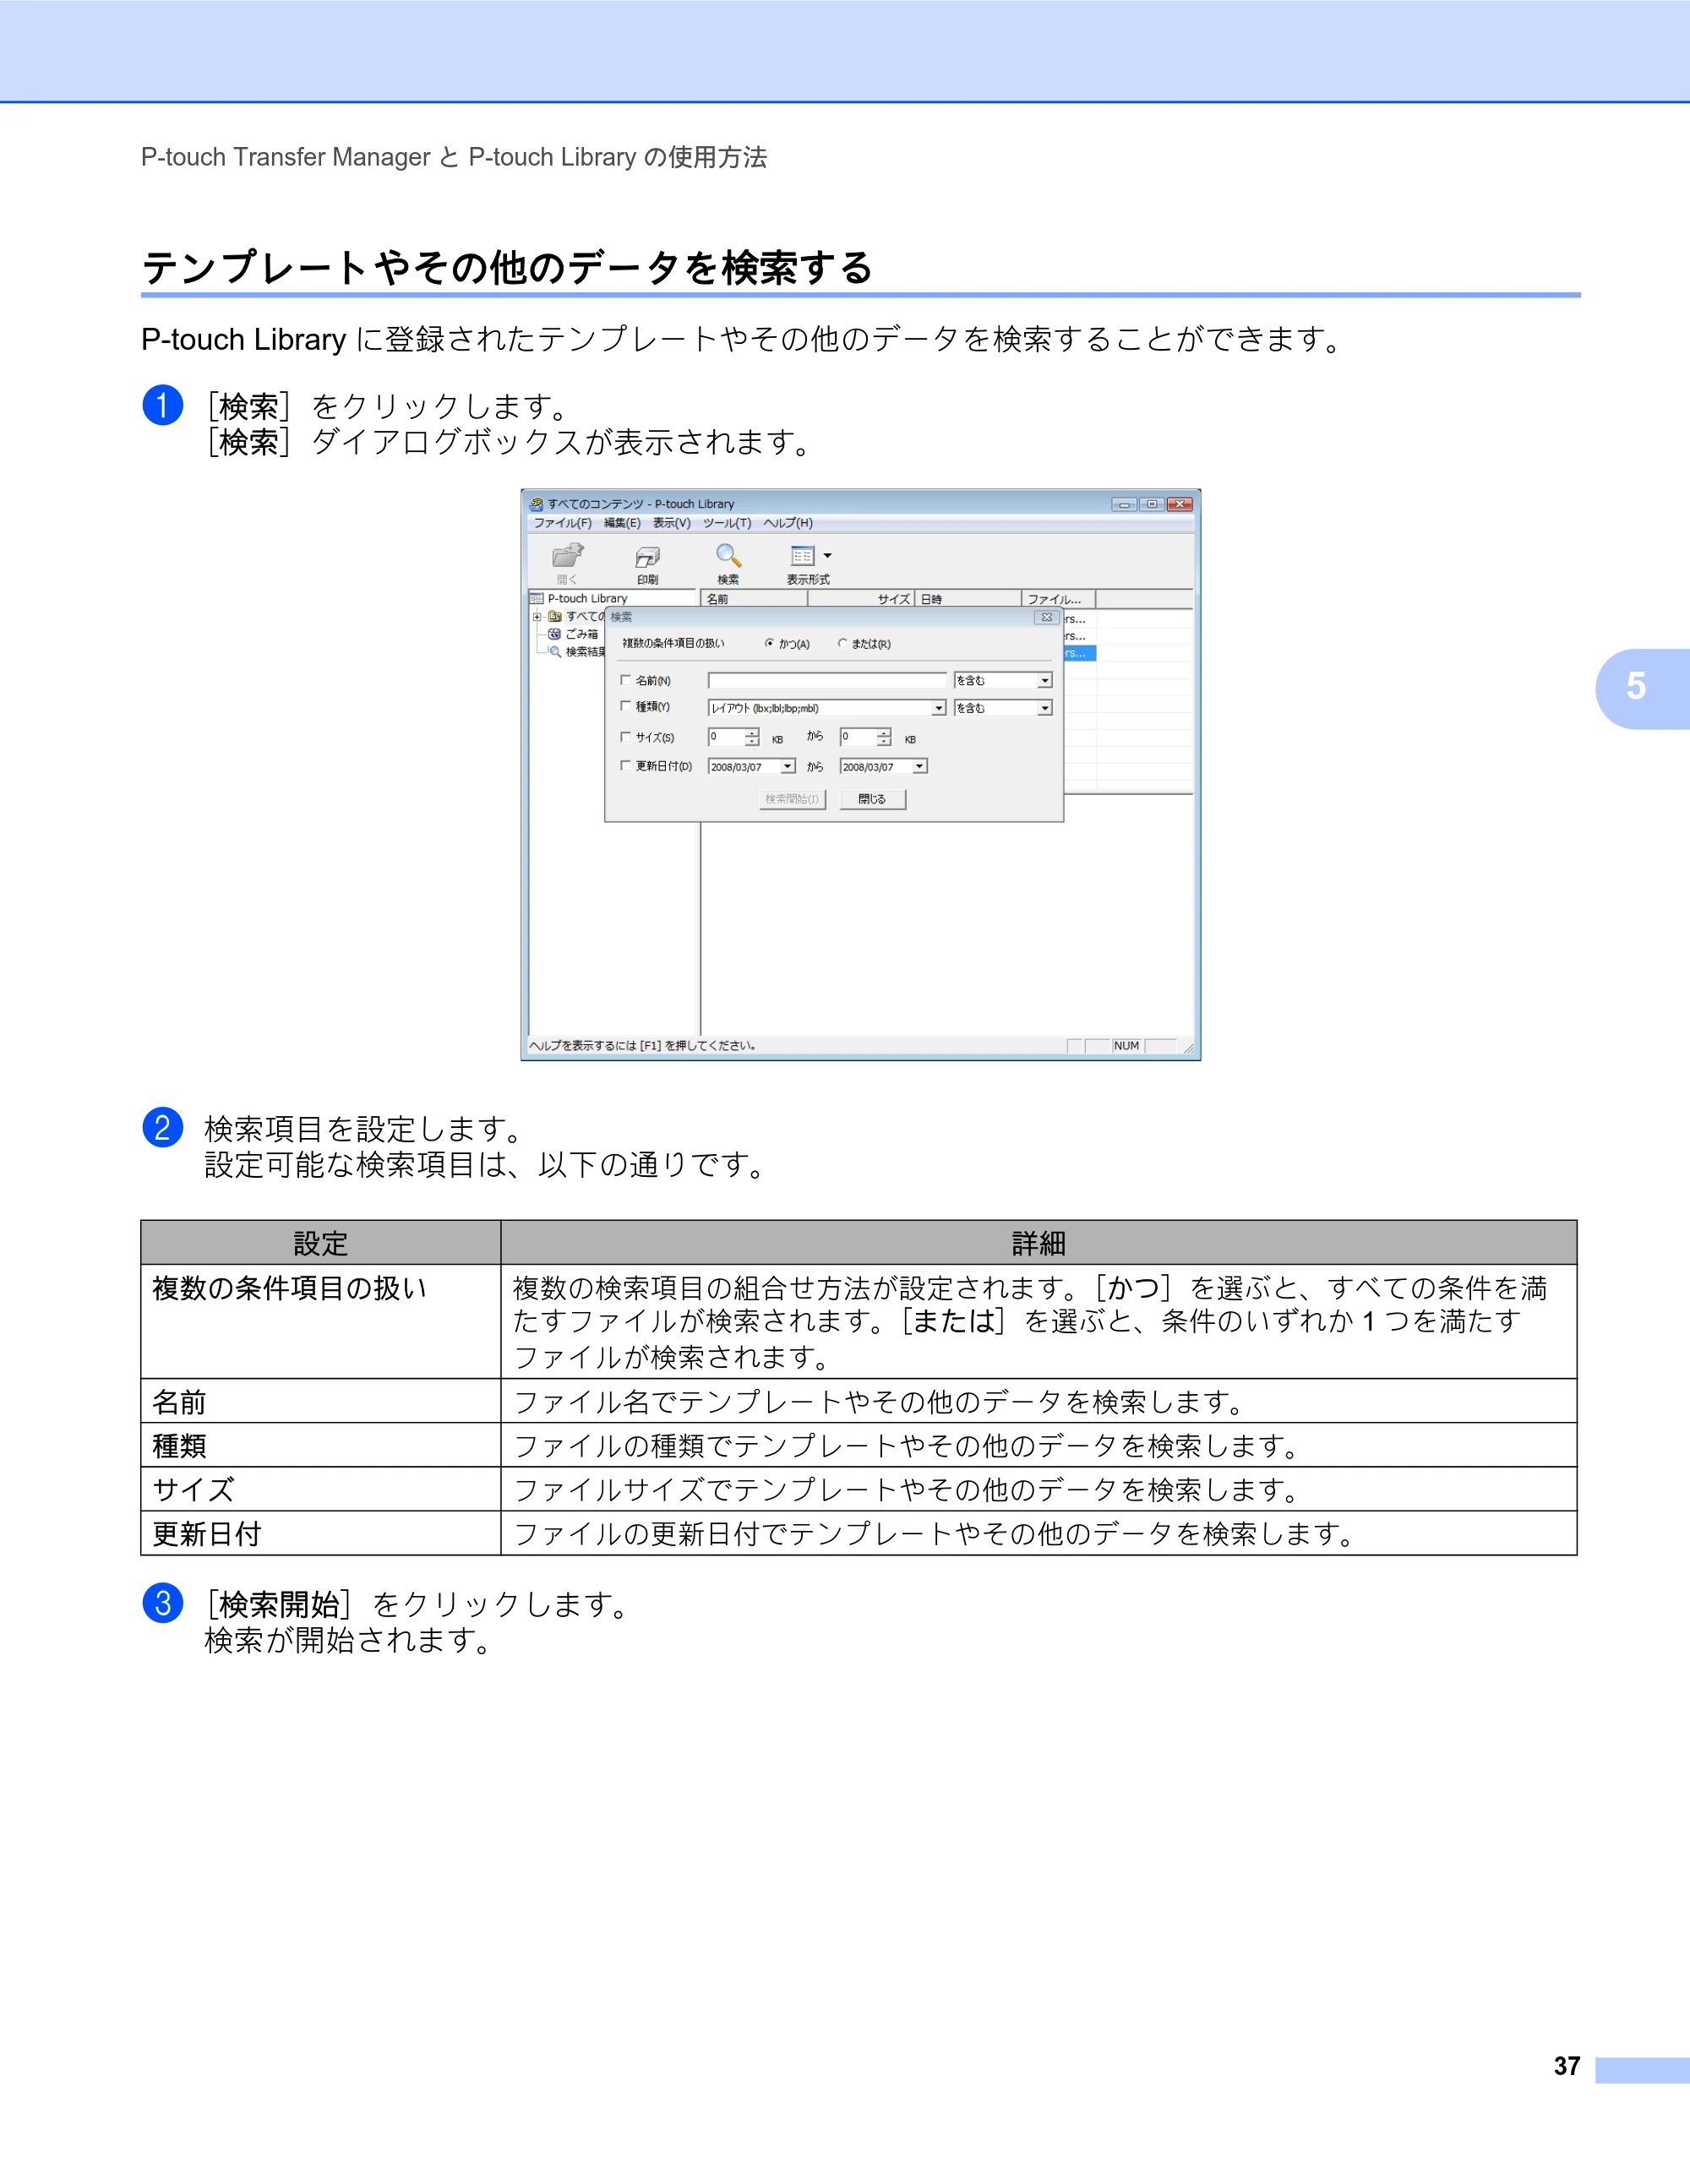Viewport: 1690px width, 2184px height.
Task: Click the Search (検索) magnifier toolbar icon
Action: click(x=728, y=556)
